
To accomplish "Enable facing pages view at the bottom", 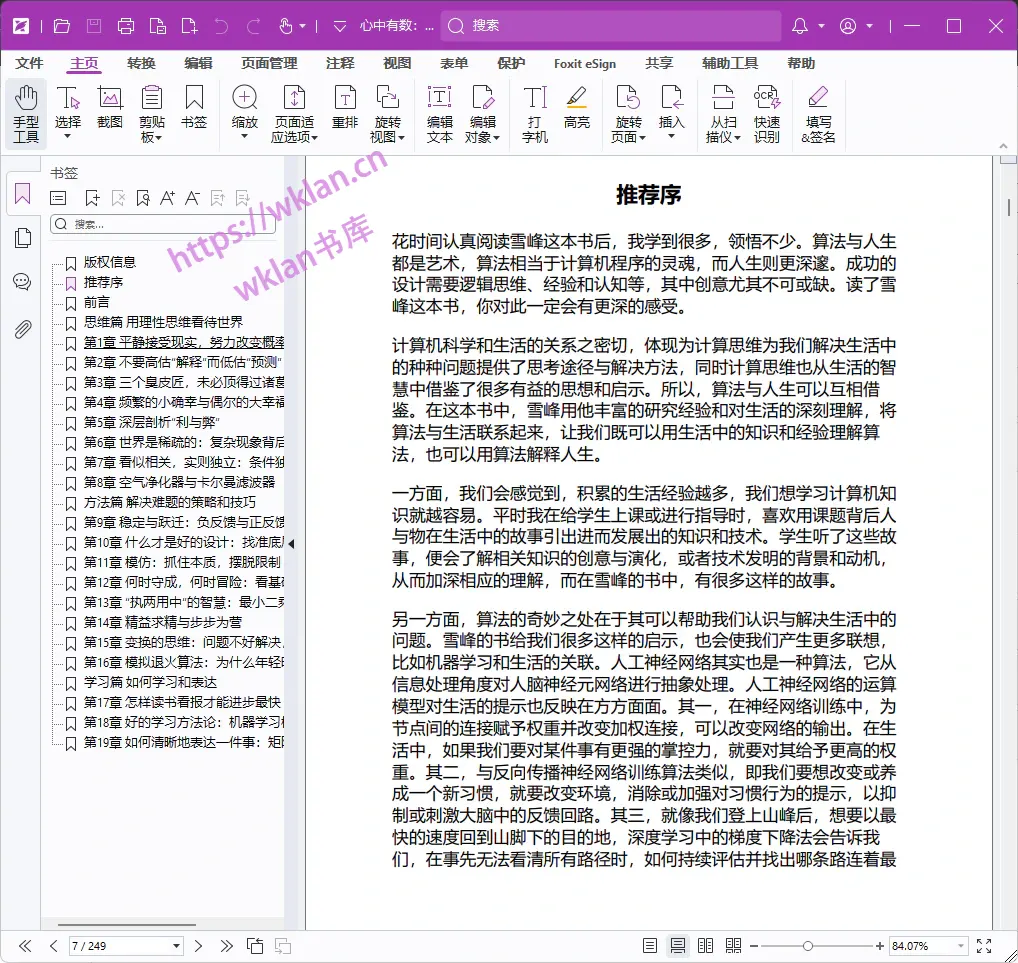I will [x=707, y=946].
